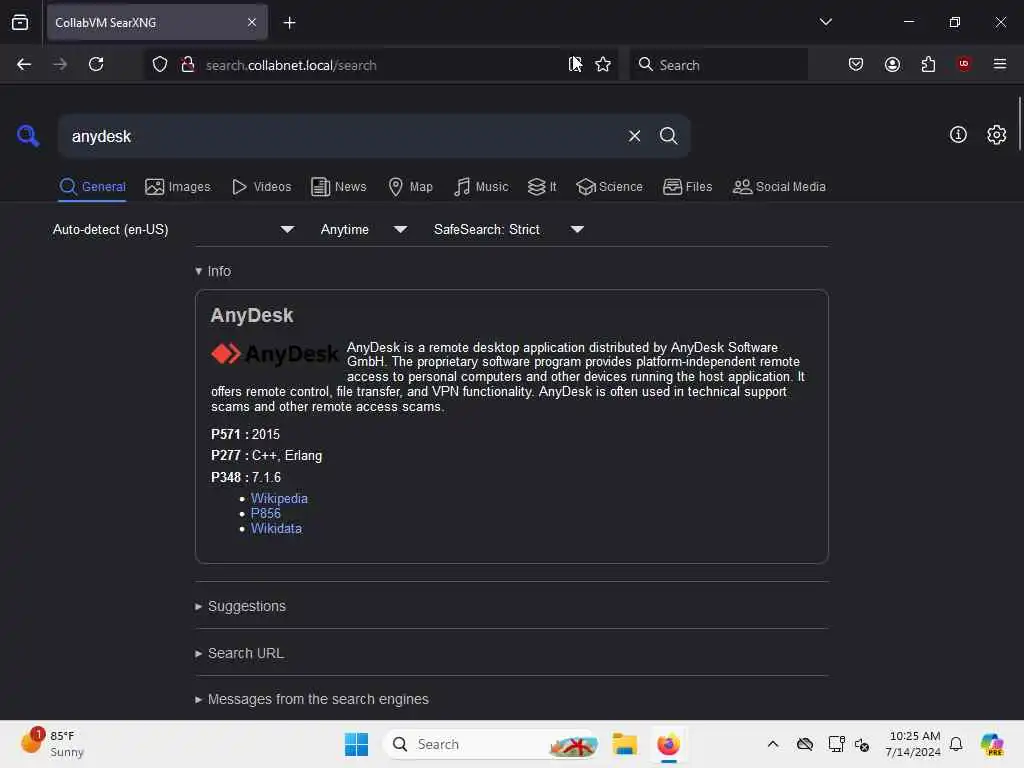Open Firefox application menu
Viewport: 1024px width, 768px height.
click(x=1000, y=64)
